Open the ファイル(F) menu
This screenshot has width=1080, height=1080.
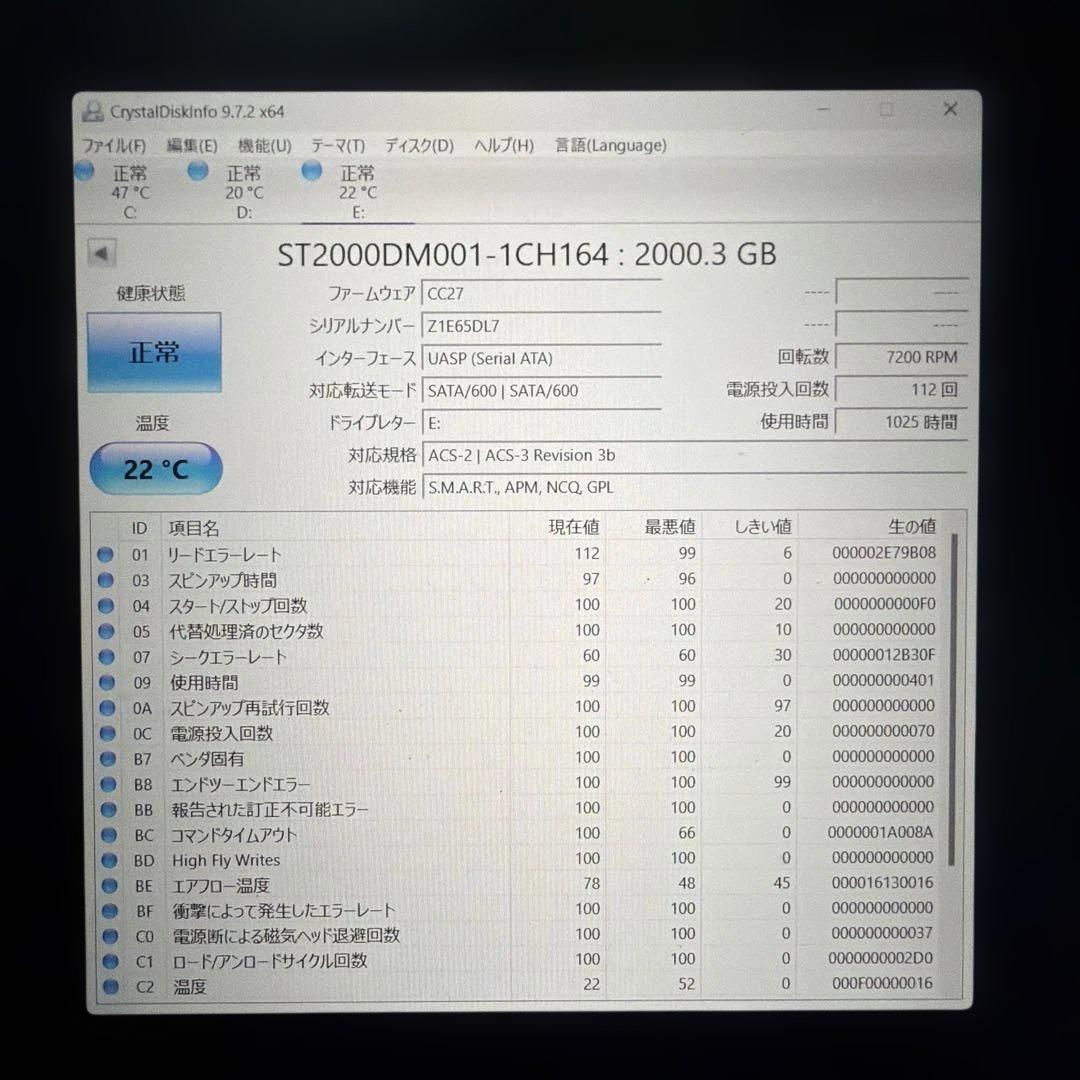[114, 146]
